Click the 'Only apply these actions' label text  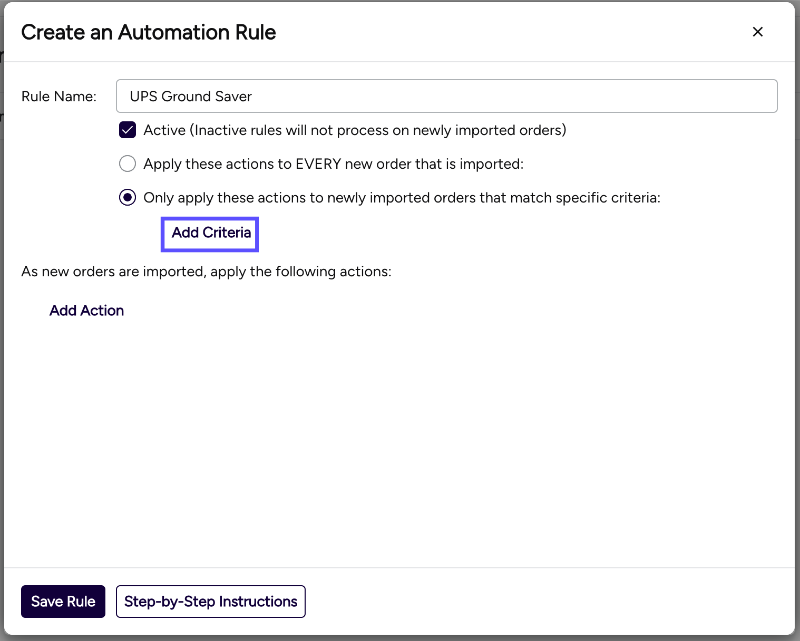click(401, 198)
